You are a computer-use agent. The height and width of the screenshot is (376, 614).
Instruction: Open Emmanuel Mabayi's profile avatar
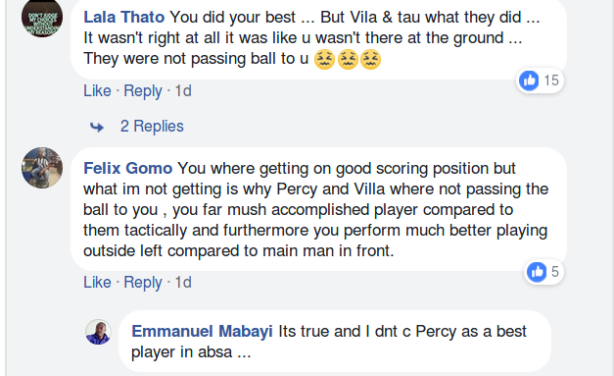pos(98,332)
